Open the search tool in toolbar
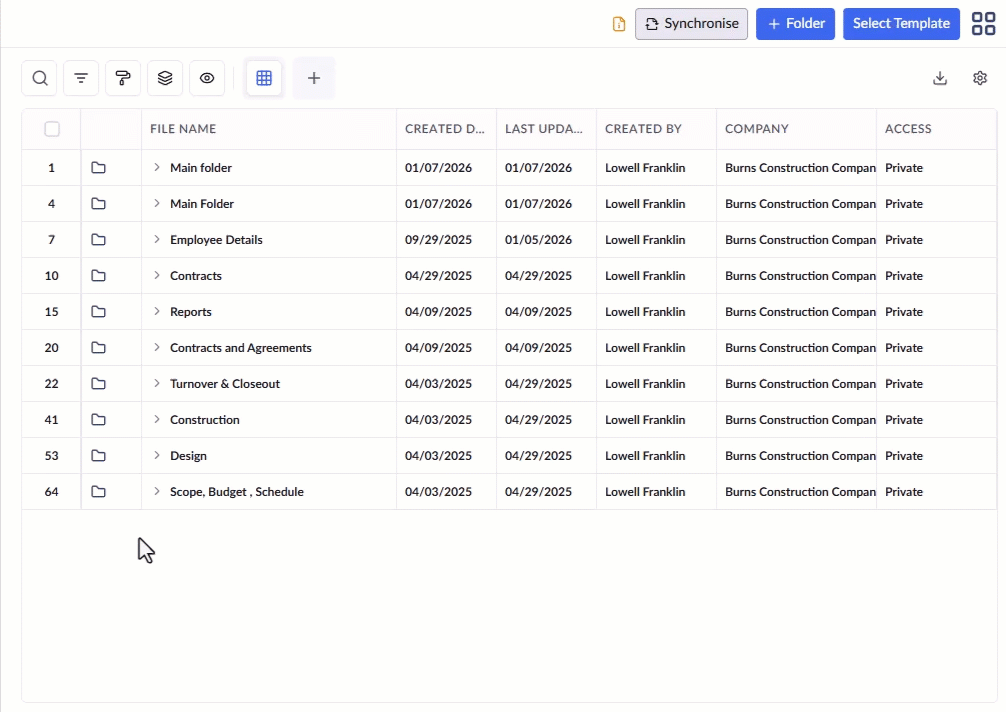 pyautogui.click(x=40, y=78)
